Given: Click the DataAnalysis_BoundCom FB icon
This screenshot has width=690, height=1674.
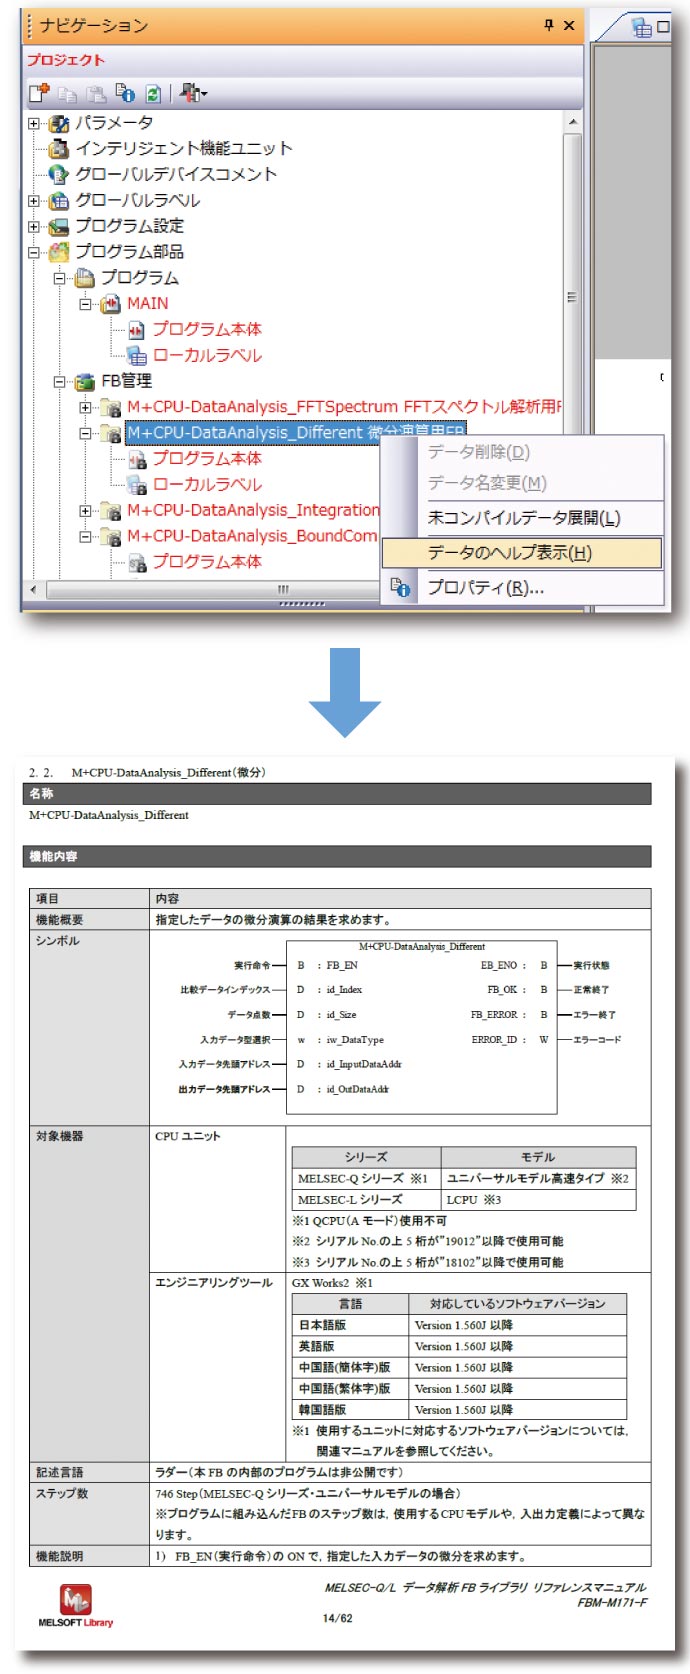Looking at the screenshot, I should pos(111,537).
